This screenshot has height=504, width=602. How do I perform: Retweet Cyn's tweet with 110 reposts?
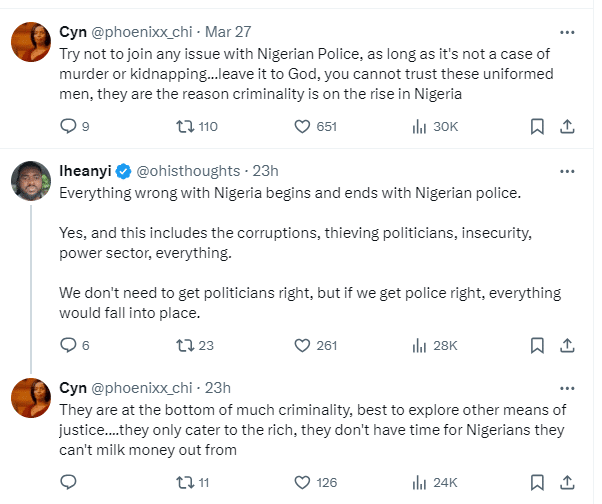[x=185, y=127]
